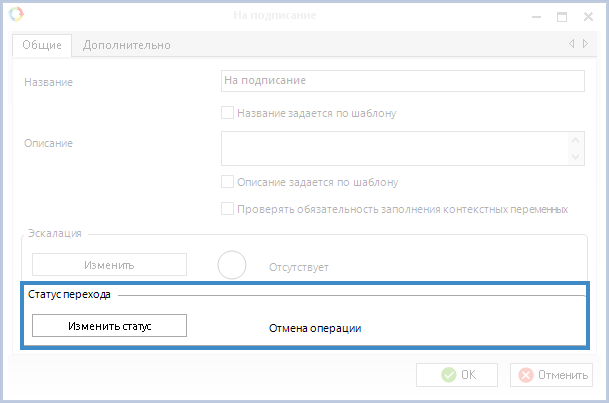Focus the Название input field

[x=402, y=81]
